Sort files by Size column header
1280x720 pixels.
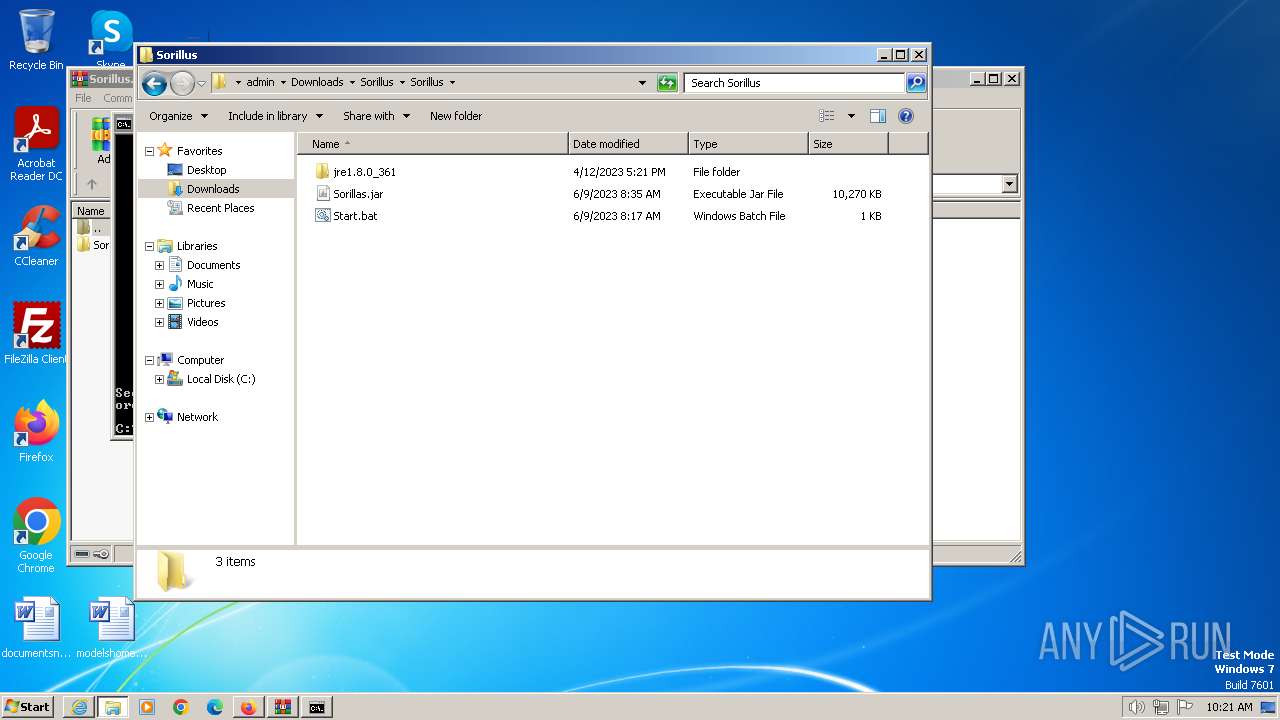coord(848,144)
